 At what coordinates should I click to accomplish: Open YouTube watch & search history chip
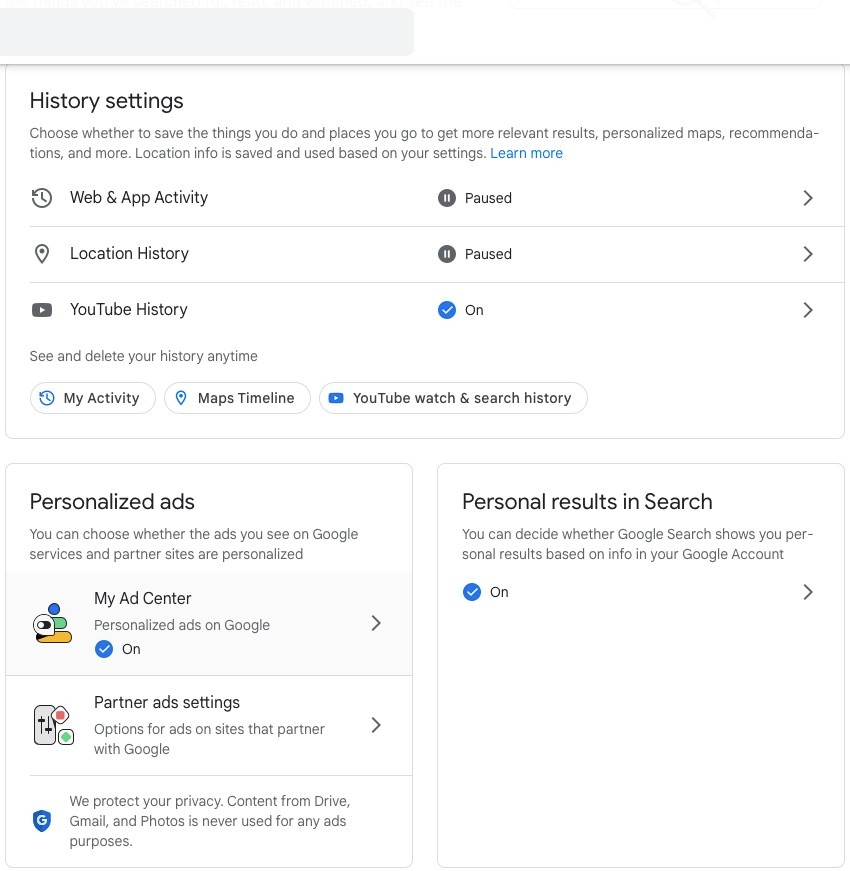[453, 398]
